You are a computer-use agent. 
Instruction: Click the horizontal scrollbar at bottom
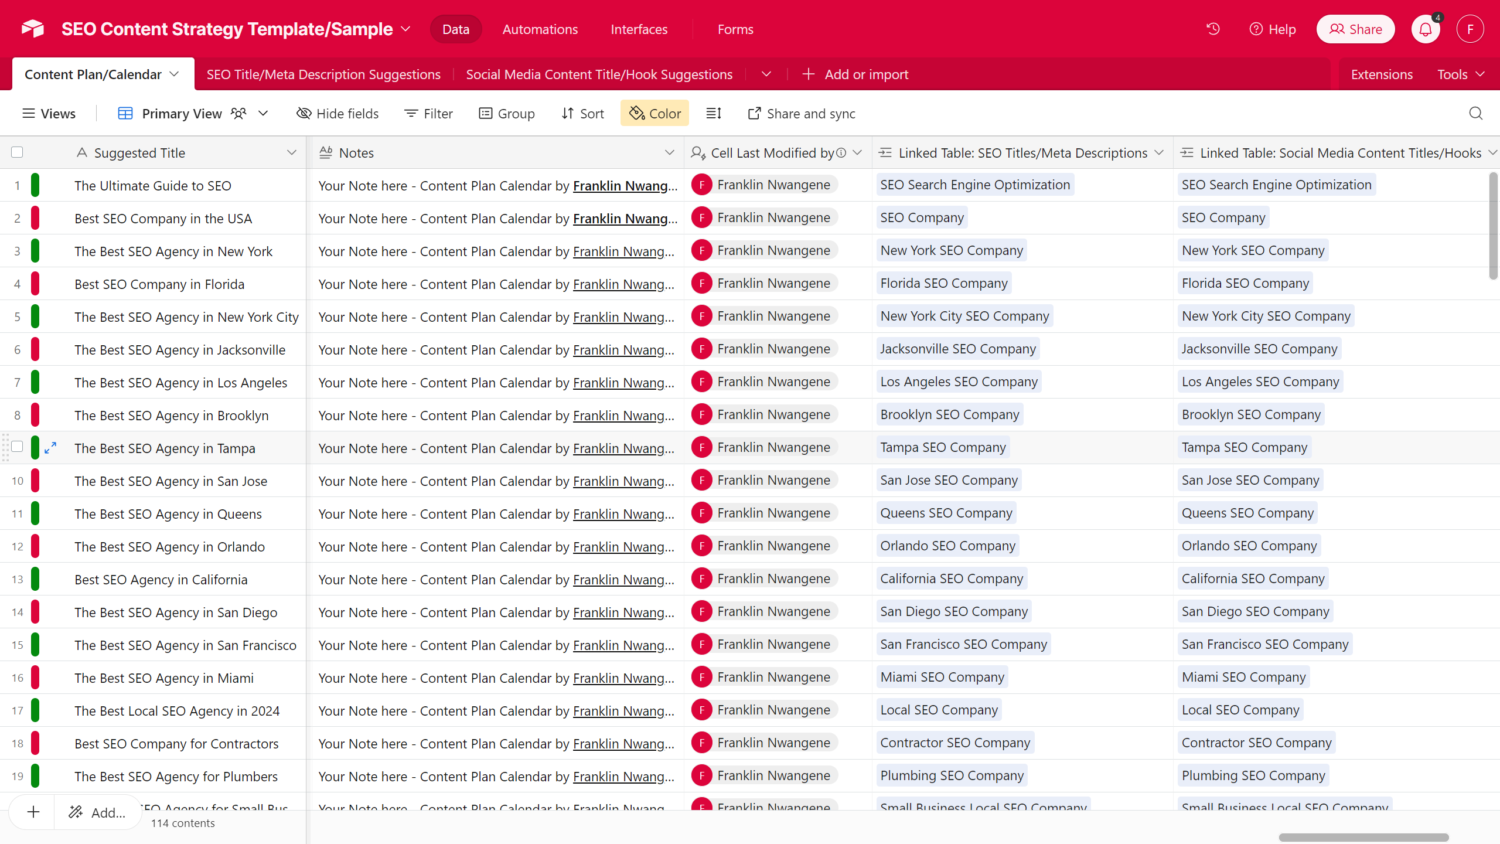point(1363,837)
